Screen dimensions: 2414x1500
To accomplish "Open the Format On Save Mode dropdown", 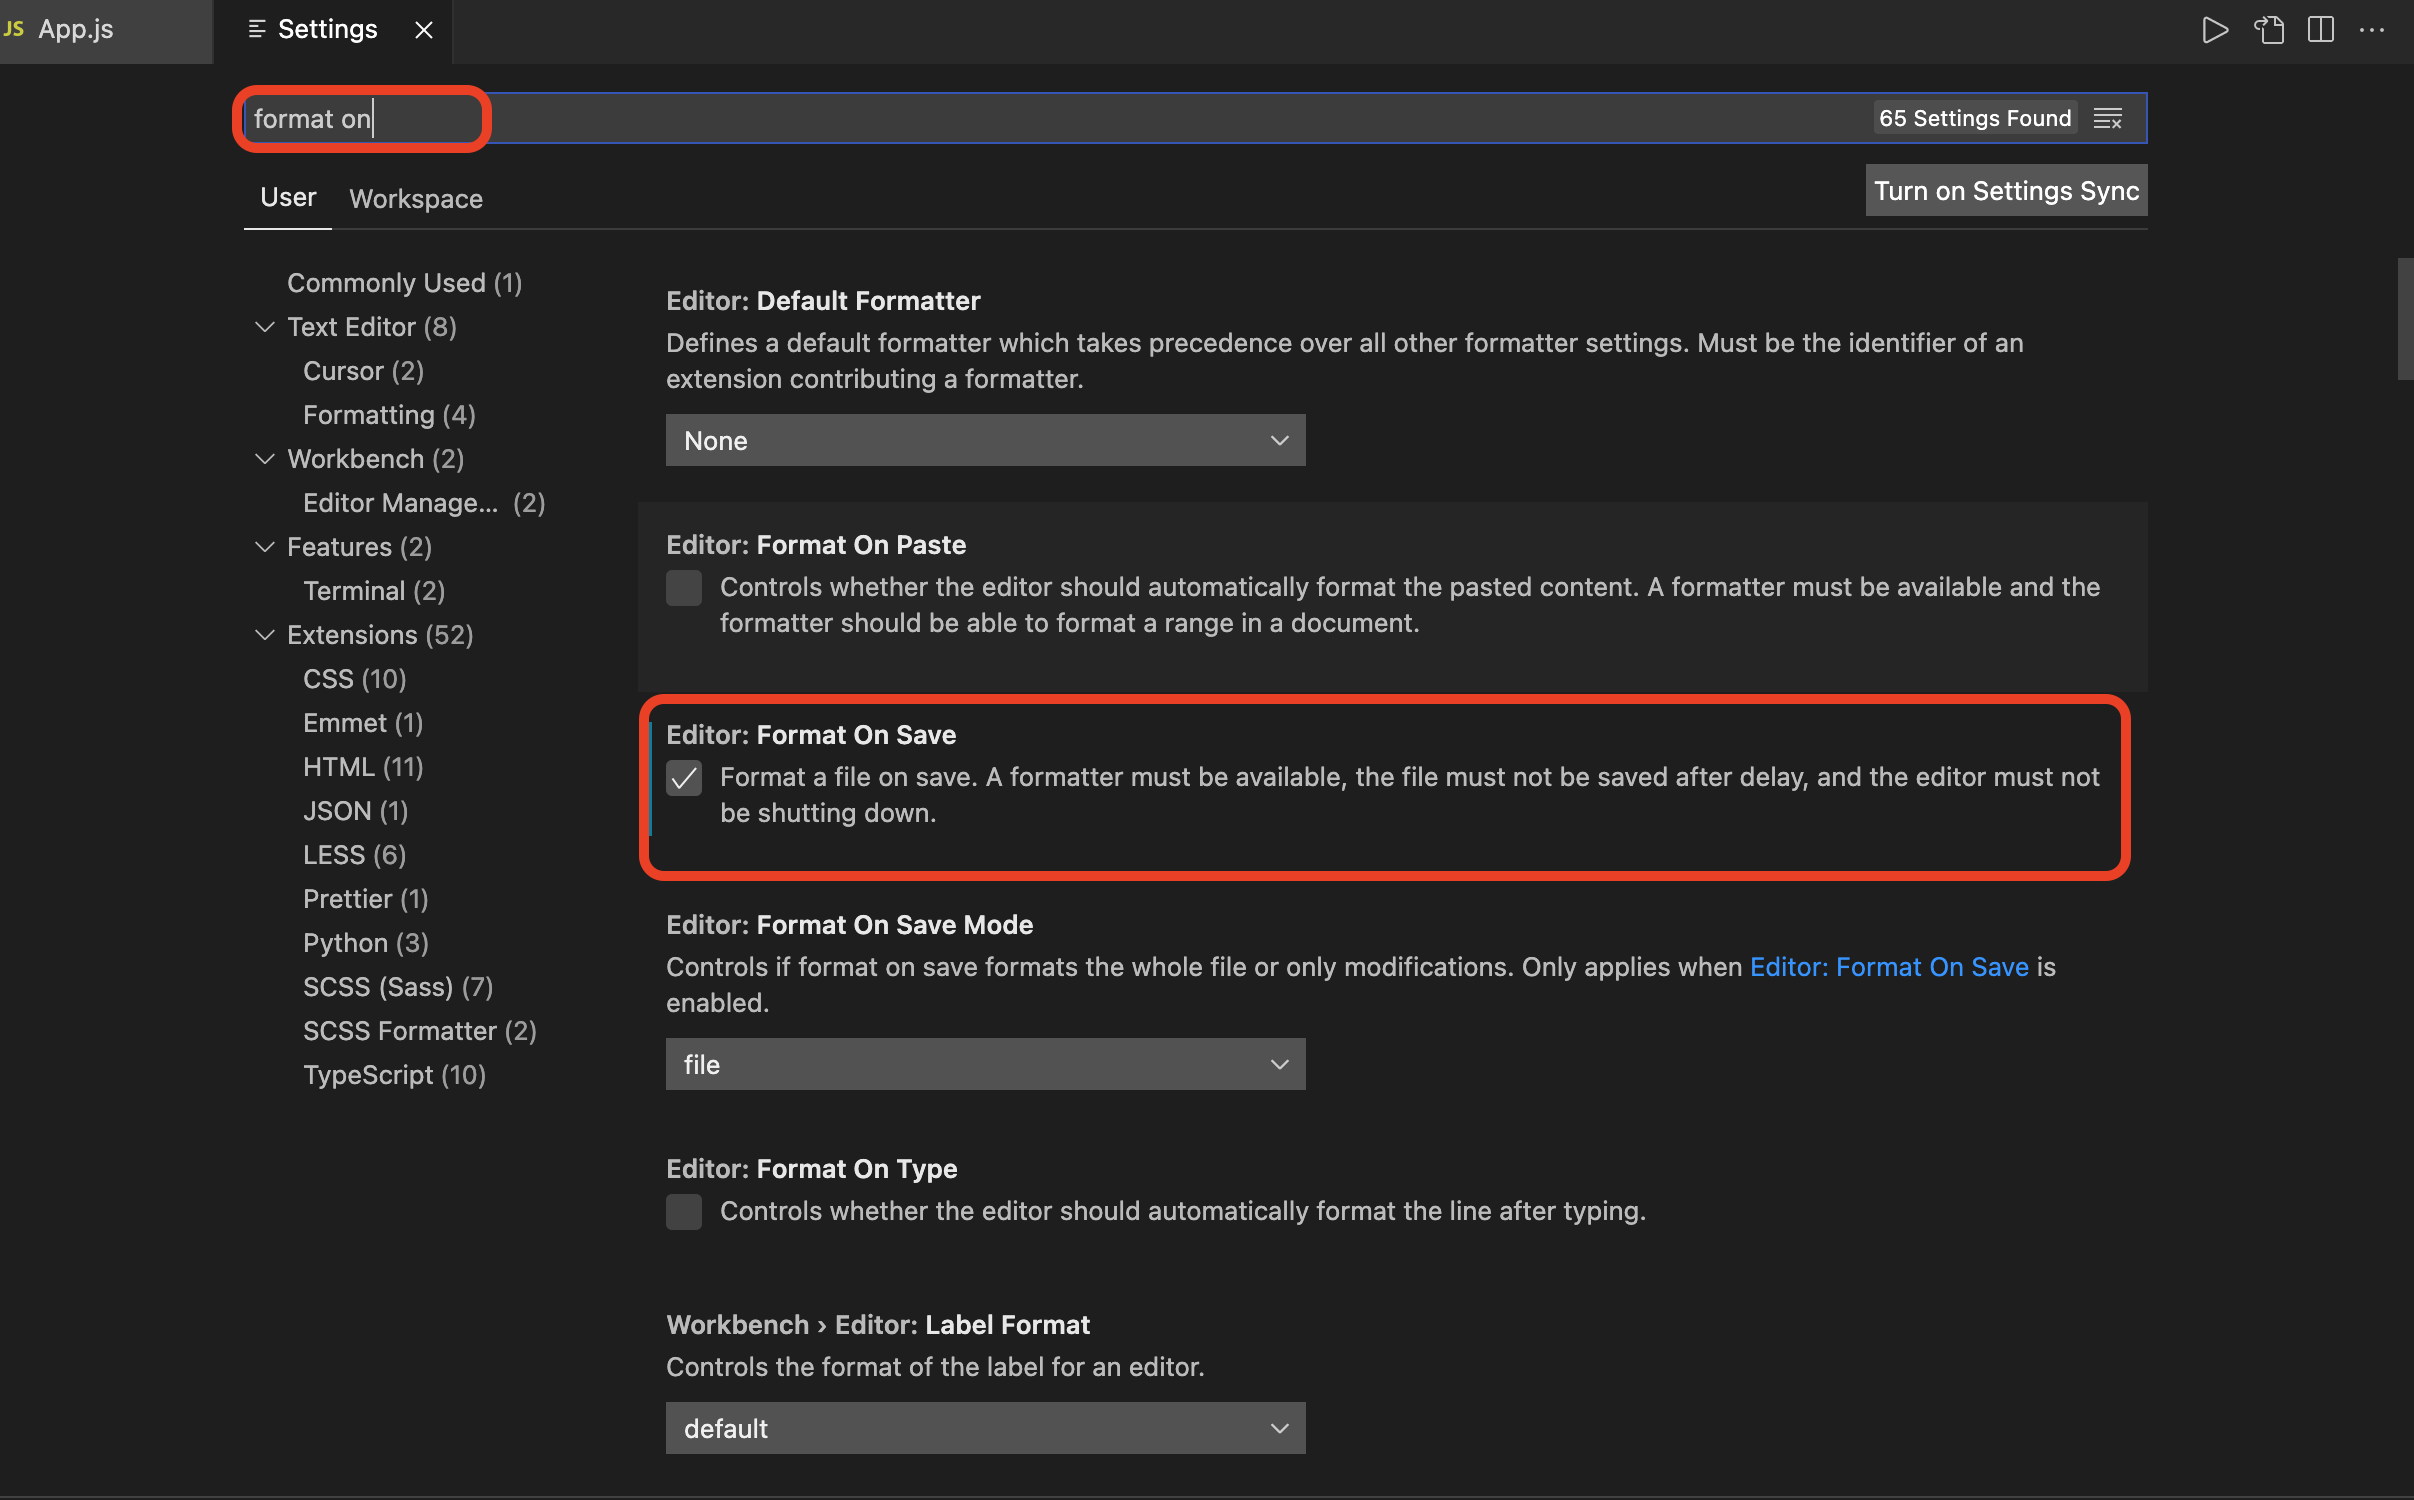I will click(985, 1065).
